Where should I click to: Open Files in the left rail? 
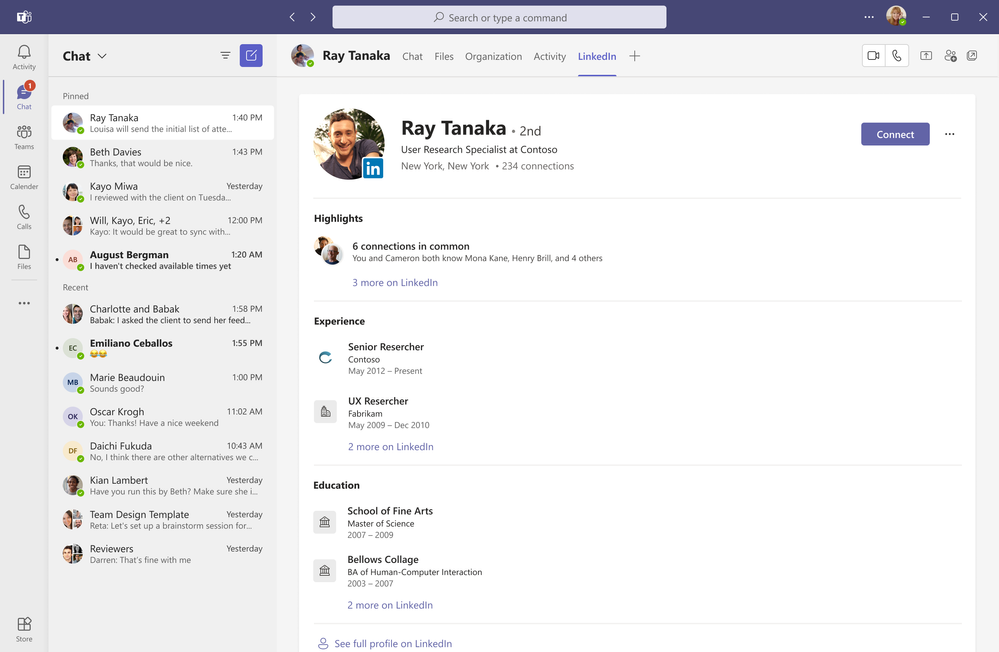24,257
